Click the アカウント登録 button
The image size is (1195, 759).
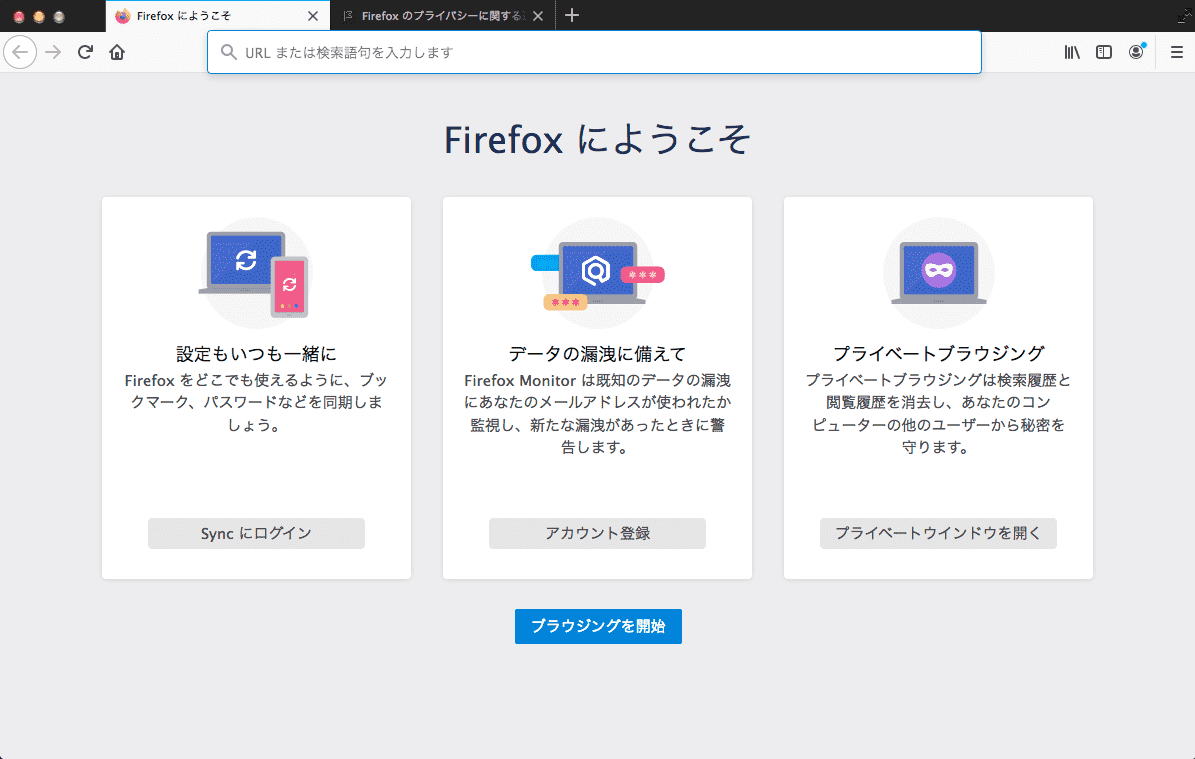(x=598, y=533)
